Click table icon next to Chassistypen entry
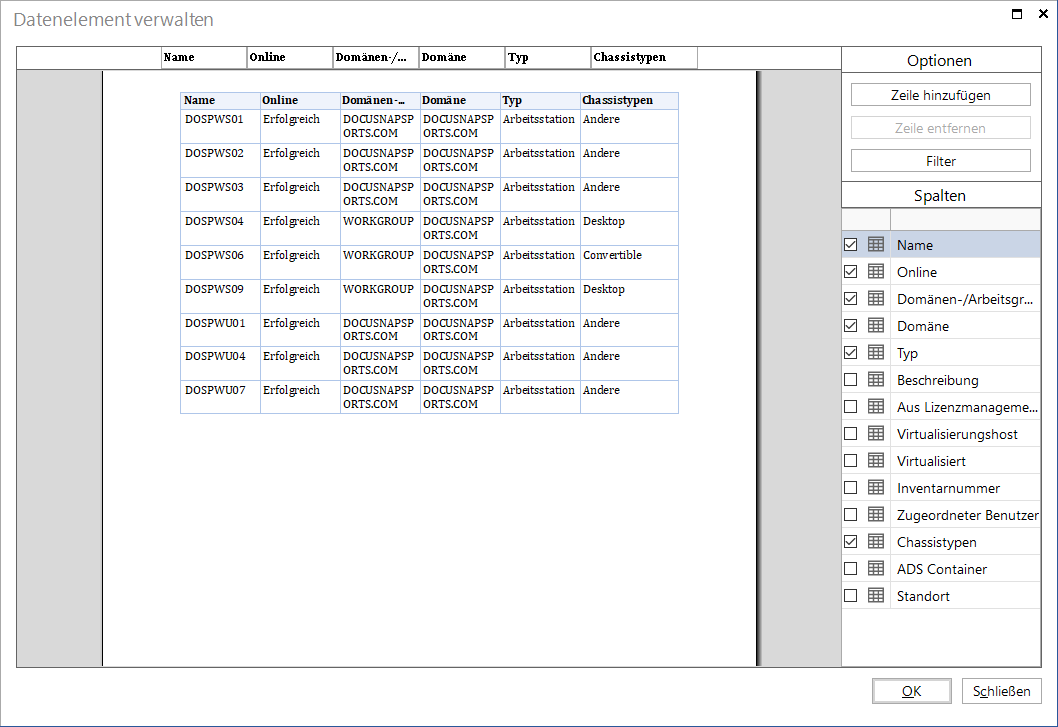Image resolution: width=1058 pixels, height=727 pixels. [875, 541]
